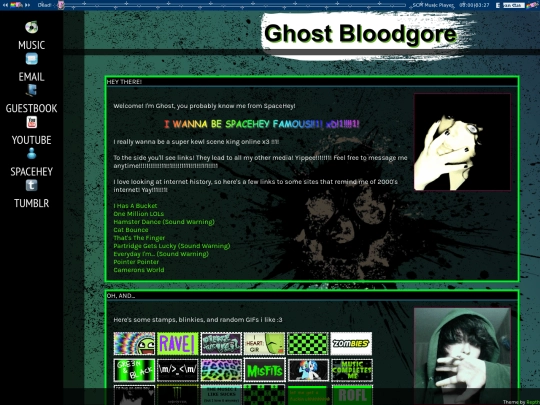The image size is (540, 405).
Task: Click the pink seek handle on track bar
Action: coord(61,5)
